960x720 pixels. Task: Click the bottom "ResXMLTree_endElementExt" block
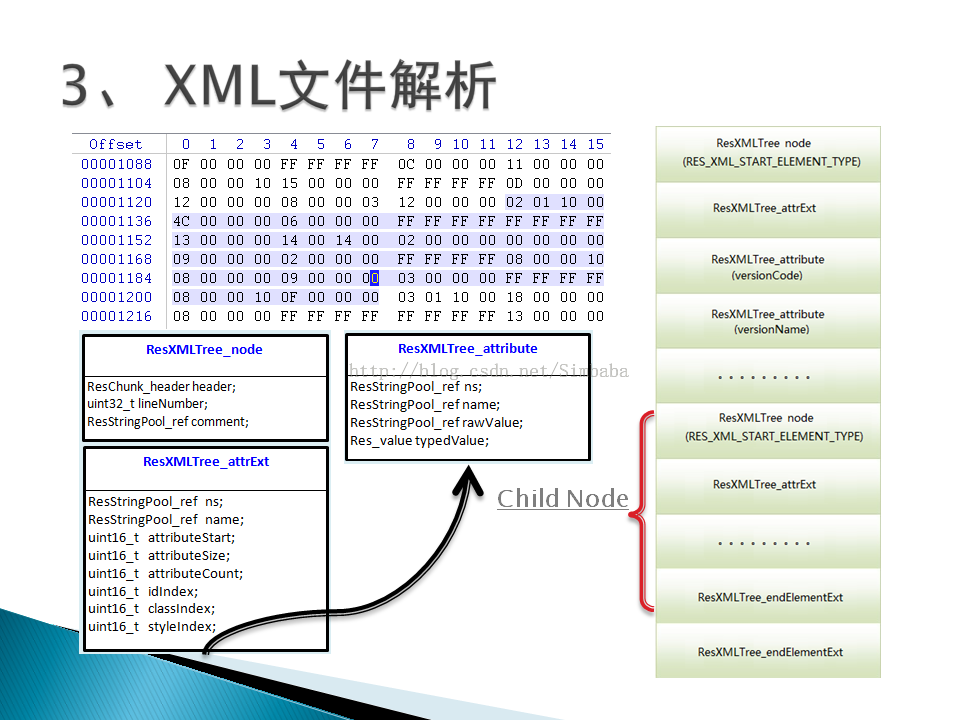pyautogui.click(x=768, y=651)
